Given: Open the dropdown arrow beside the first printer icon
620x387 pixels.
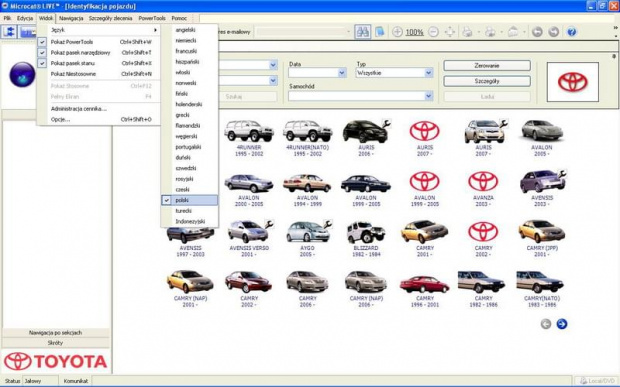Looking at the screenshot, I should tap(478, 32).
